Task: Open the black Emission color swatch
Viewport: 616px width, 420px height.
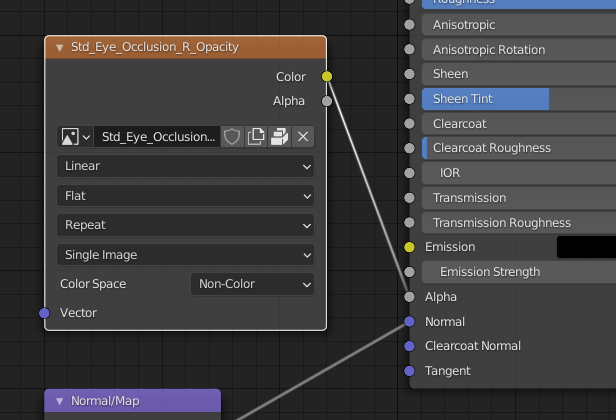Action: pos(587,247)
